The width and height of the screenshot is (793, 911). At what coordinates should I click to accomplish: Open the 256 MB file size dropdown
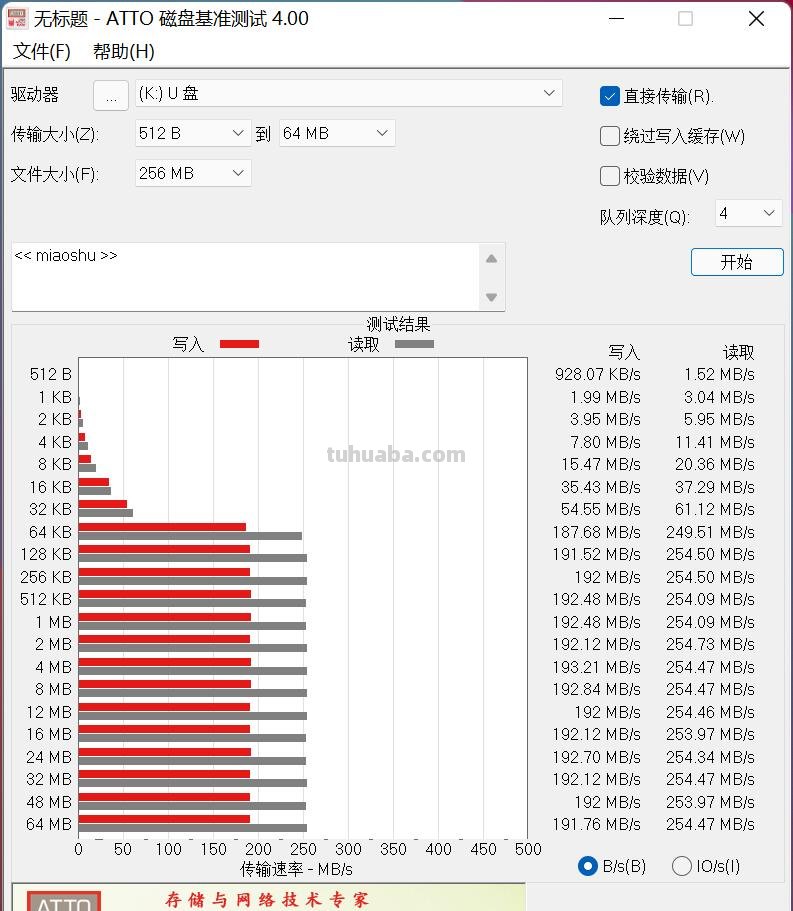pos(193,173)
